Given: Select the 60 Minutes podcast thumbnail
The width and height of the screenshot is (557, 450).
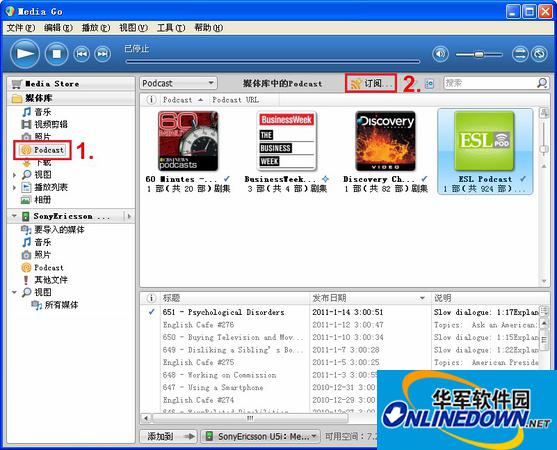Looking at the screenshot, I should 188,141.
